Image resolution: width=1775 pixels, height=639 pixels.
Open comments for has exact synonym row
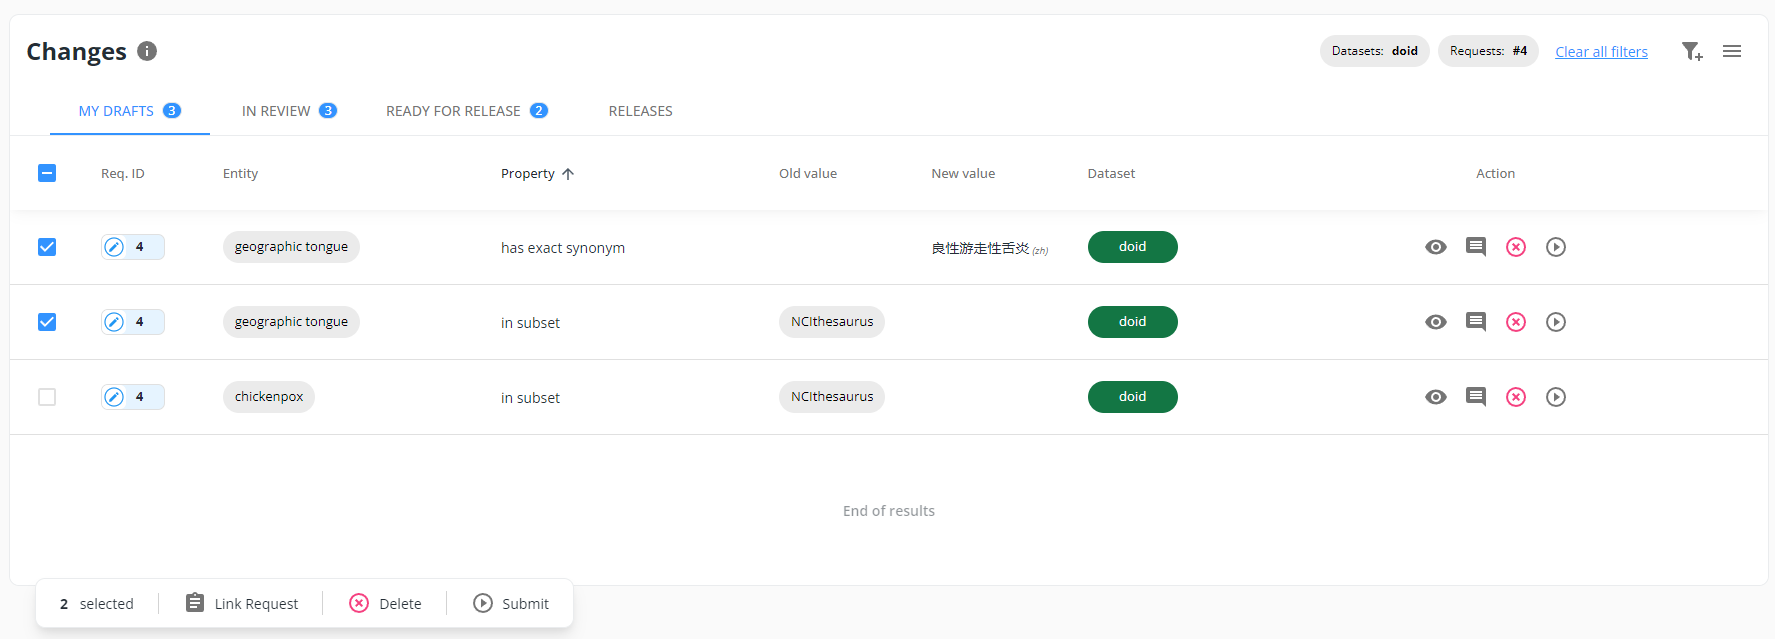point(1475,247)
